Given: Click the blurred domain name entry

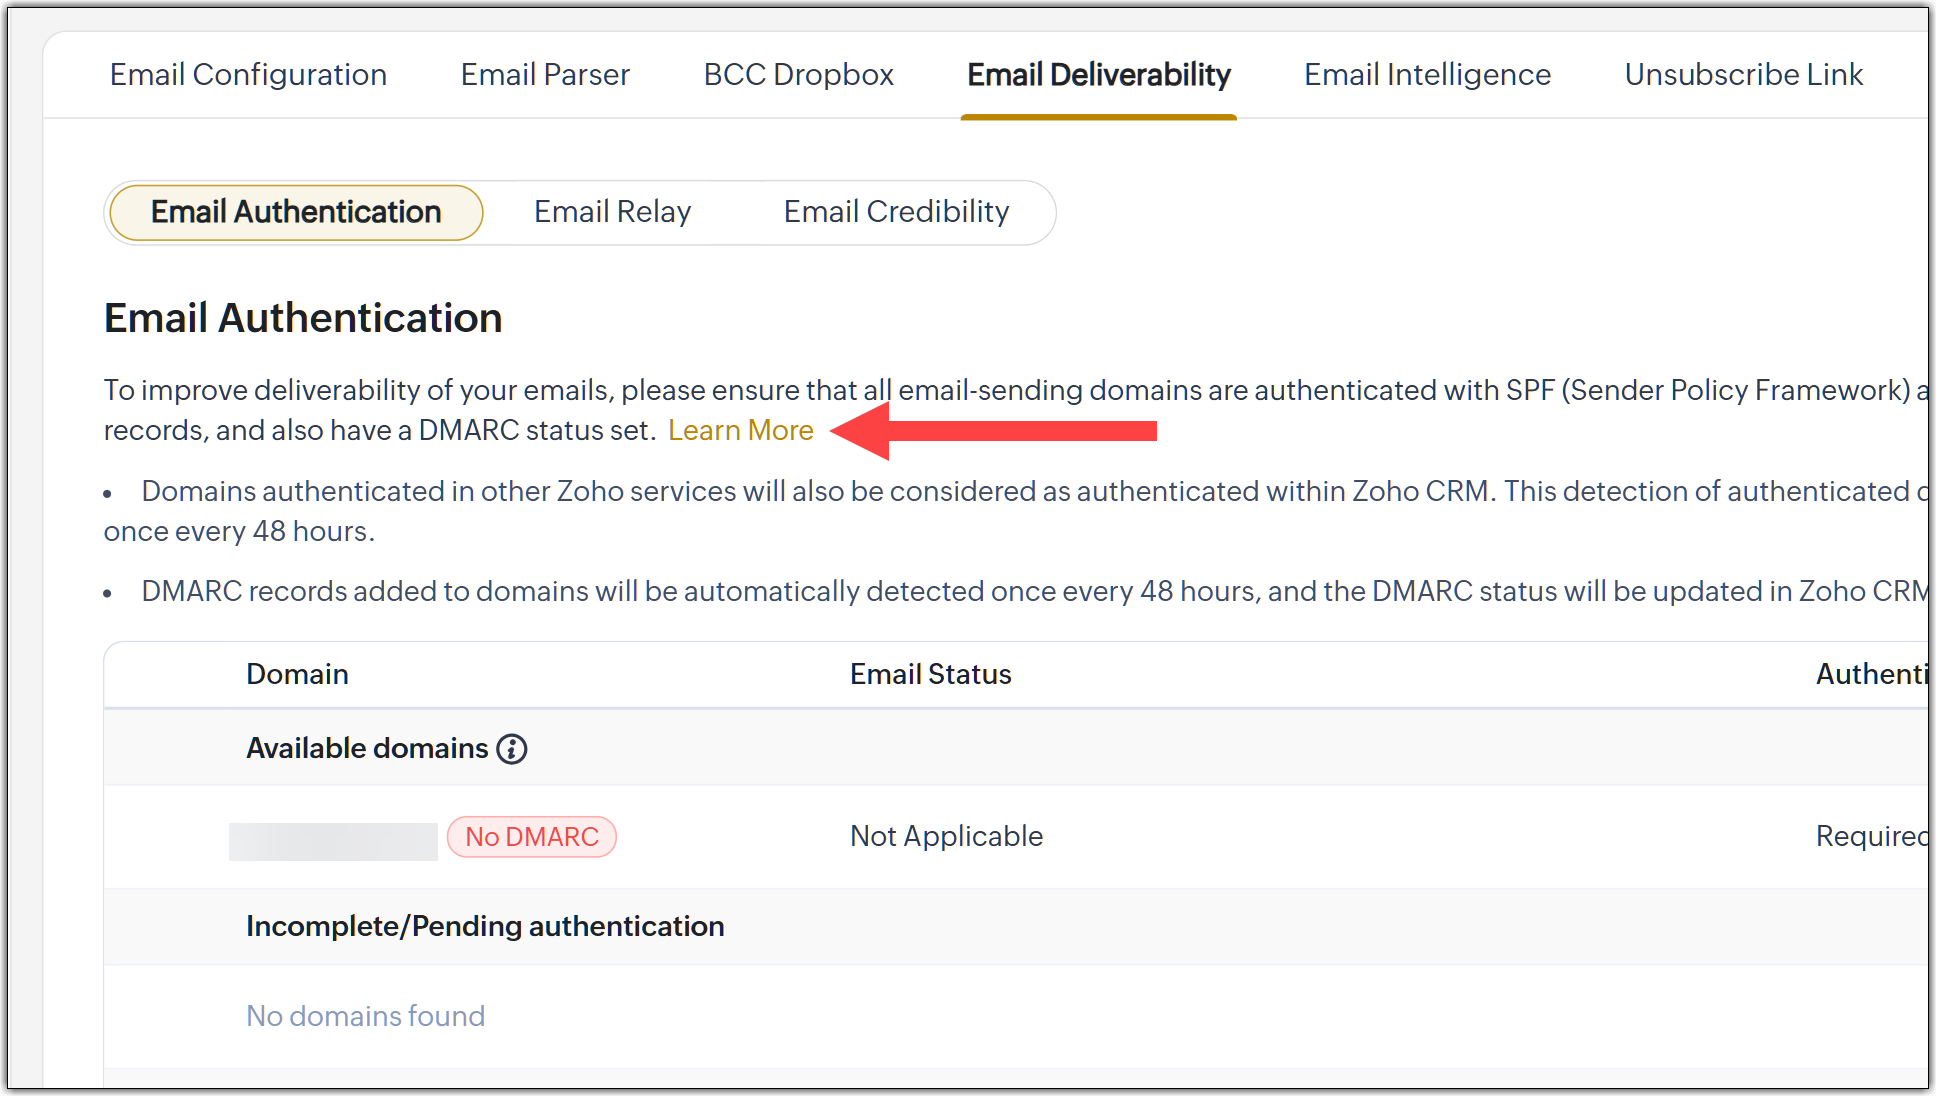Looking at the screenshot, I should point(333,841).
